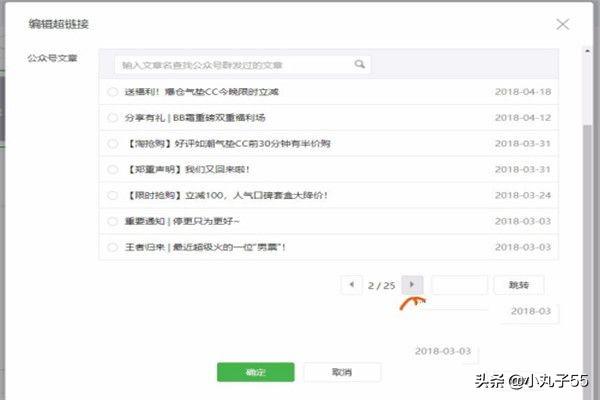Close the 编辑超链接 dialog

coord(562,24)
